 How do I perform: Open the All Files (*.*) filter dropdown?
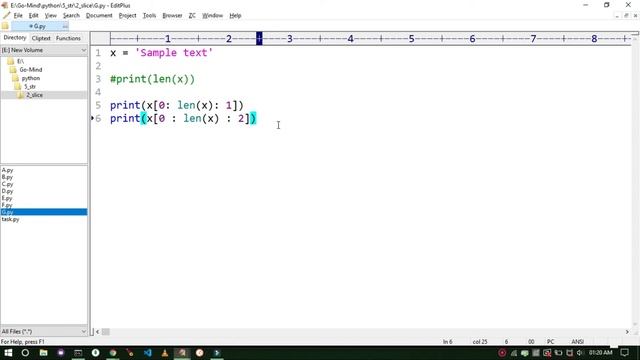tap(44, 331)
